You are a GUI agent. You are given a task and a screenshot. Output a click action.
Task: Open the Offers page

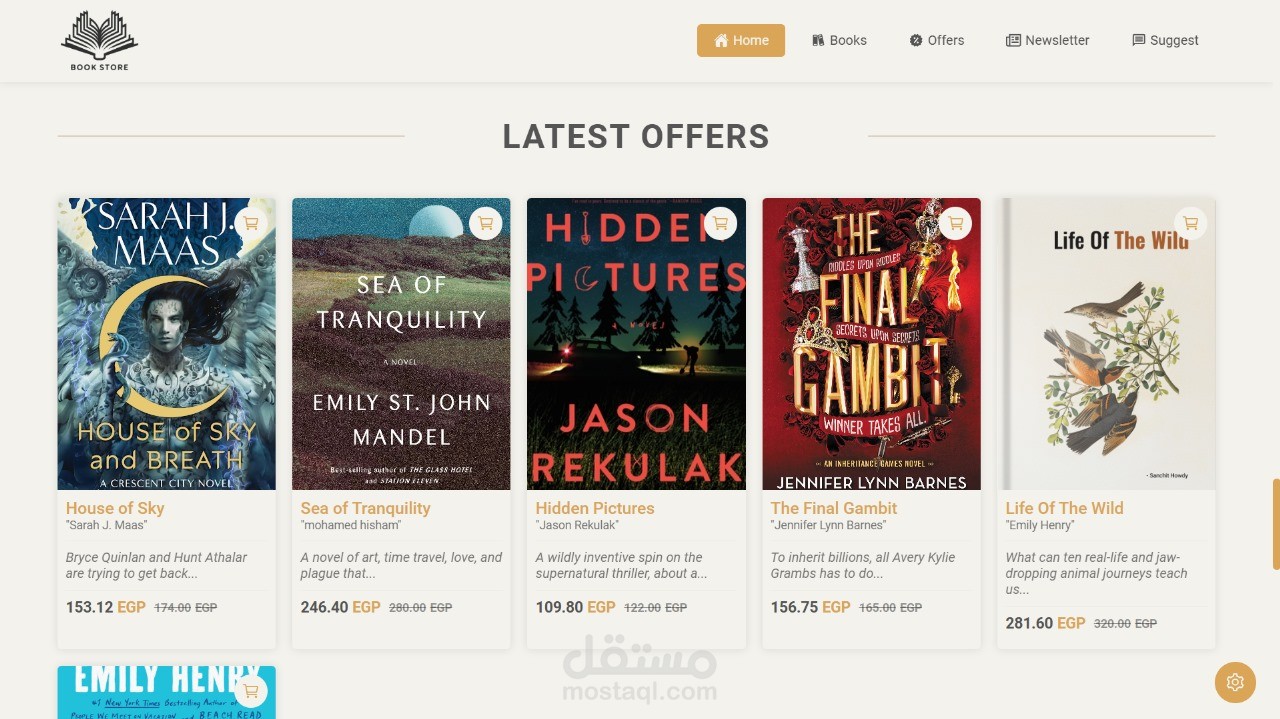pyautogui.click(x=937, y=40)
